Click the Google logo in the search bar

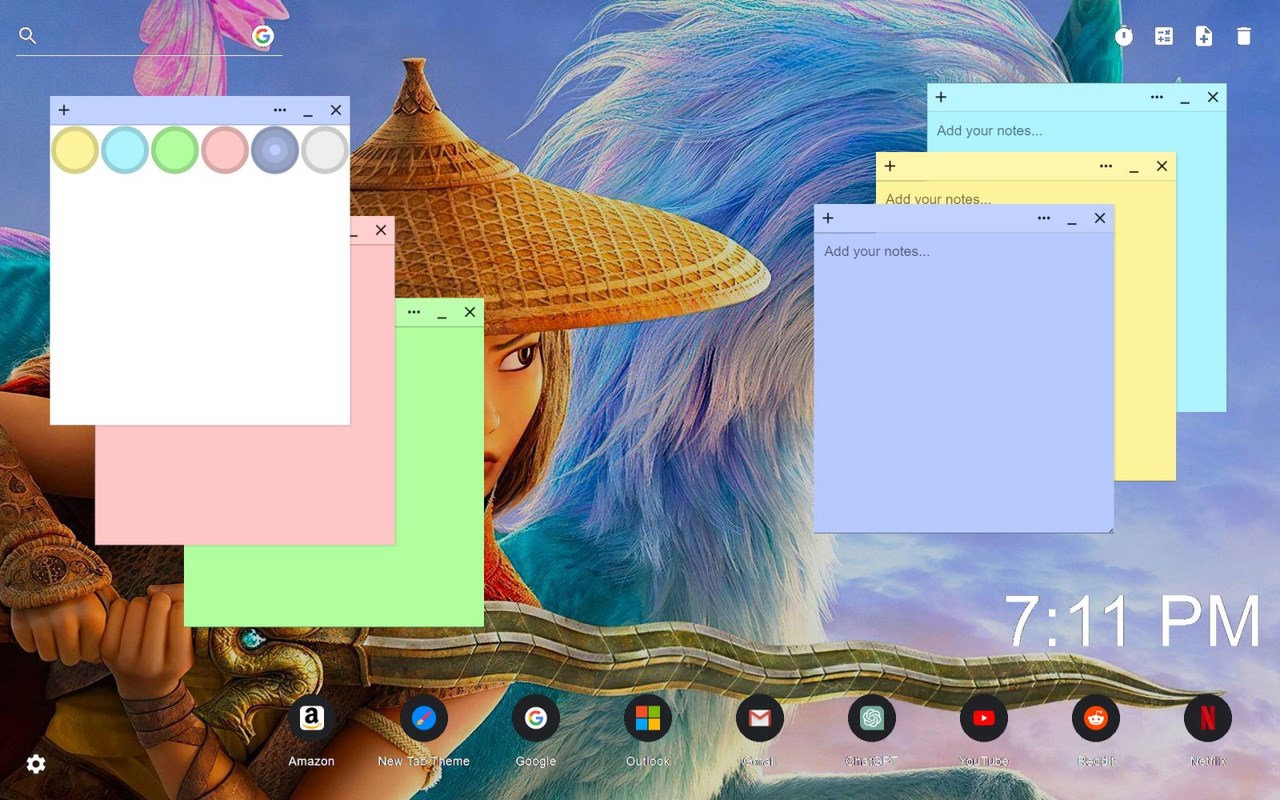263,36
